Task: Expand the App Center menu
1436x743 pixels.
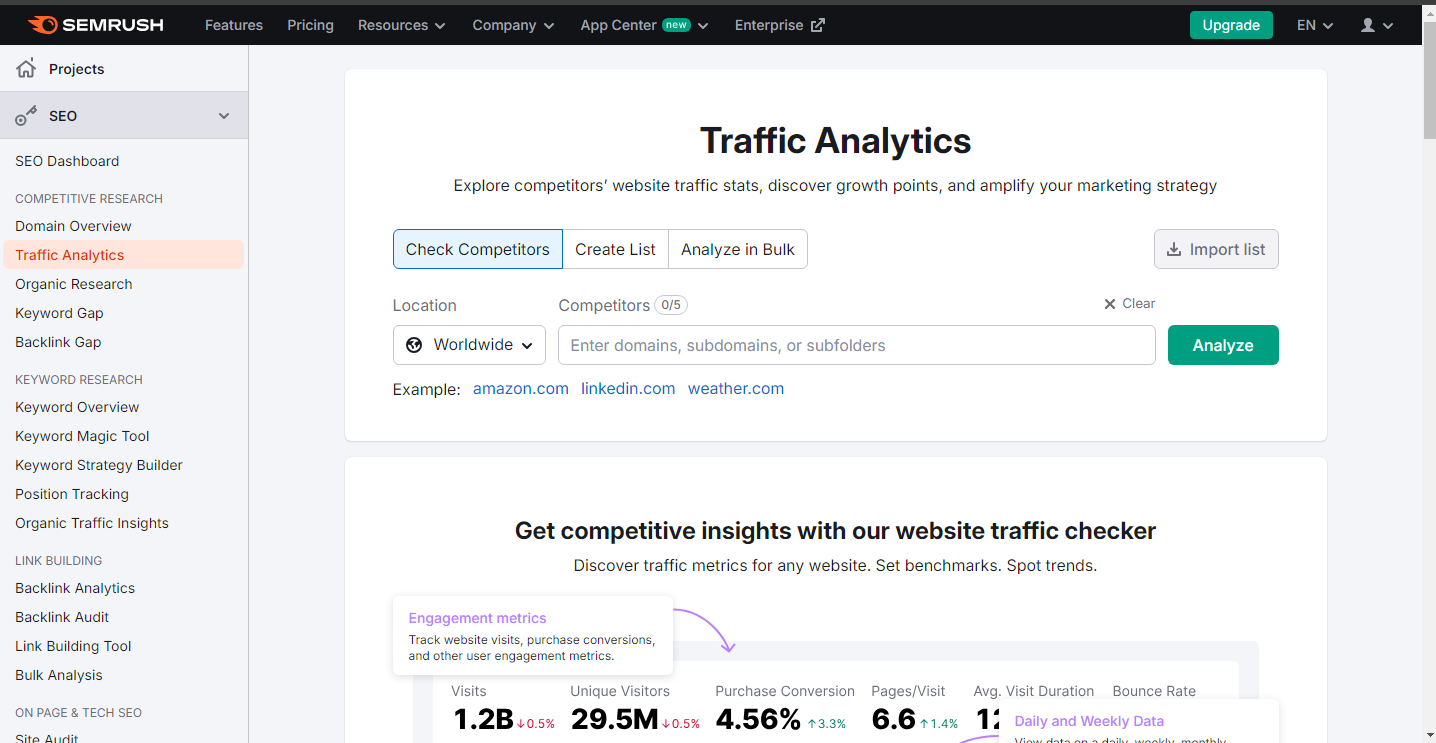Action: coord(644,25)
